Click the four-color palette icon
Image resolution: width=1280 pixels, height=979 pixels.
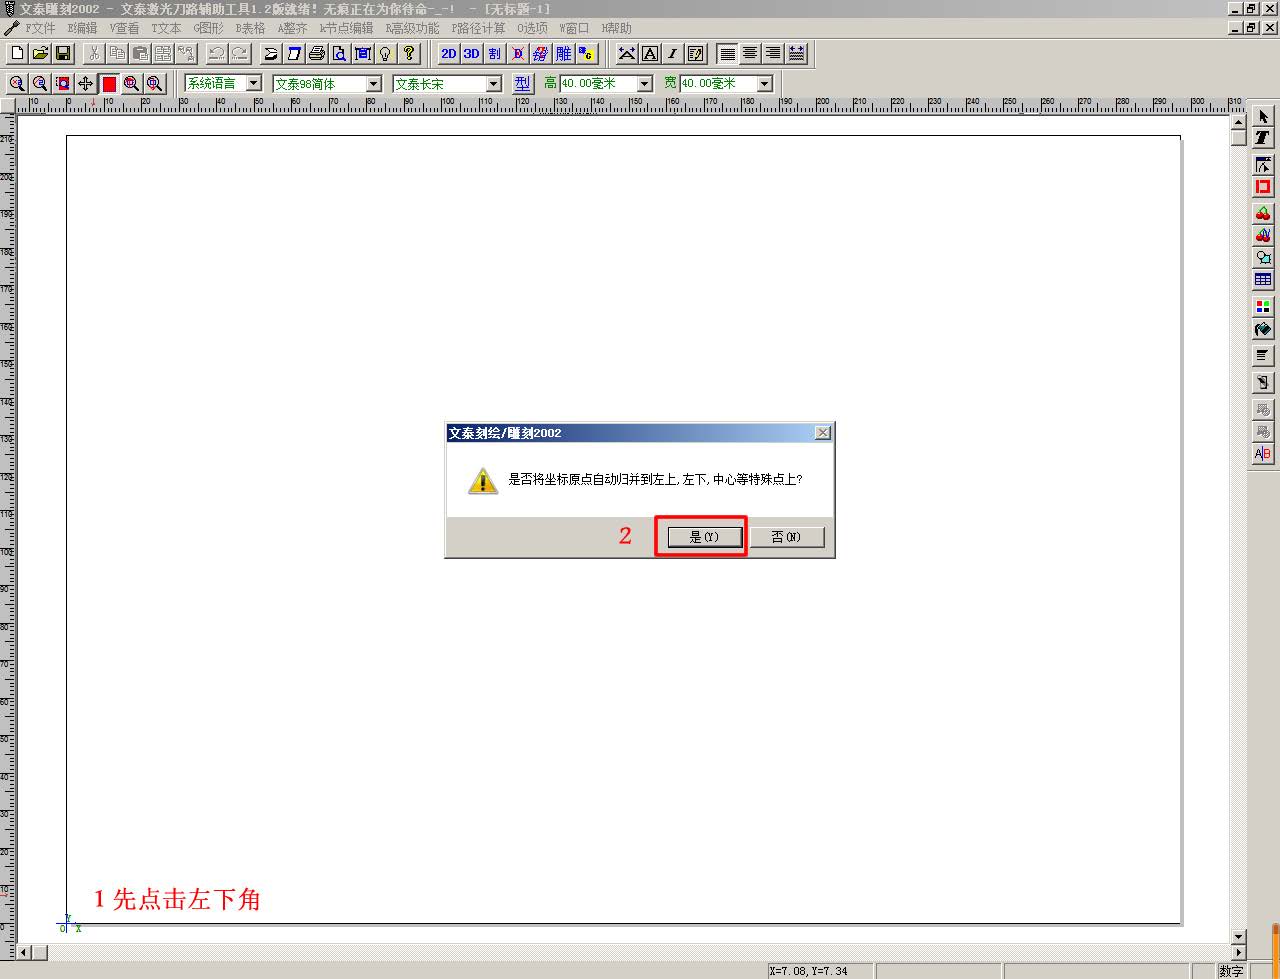1263,306
